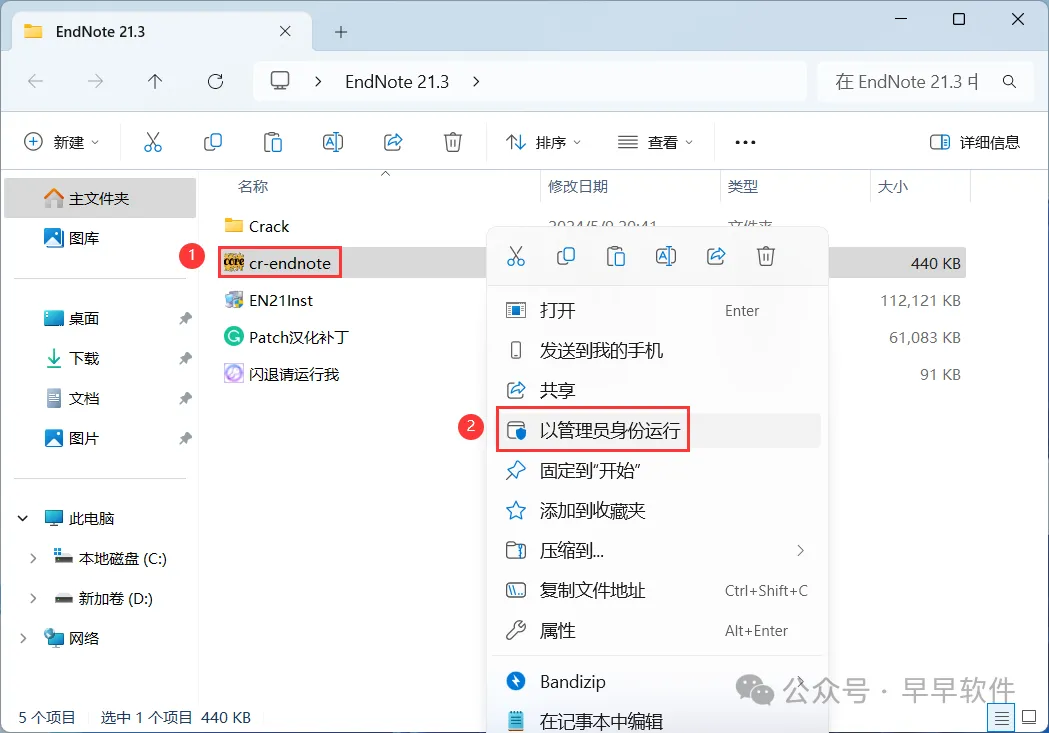Screen dimensions: 1049x733
Task: Open 桌面 in the sidebar
Action: pyautogui.click(x=100, y=318)
